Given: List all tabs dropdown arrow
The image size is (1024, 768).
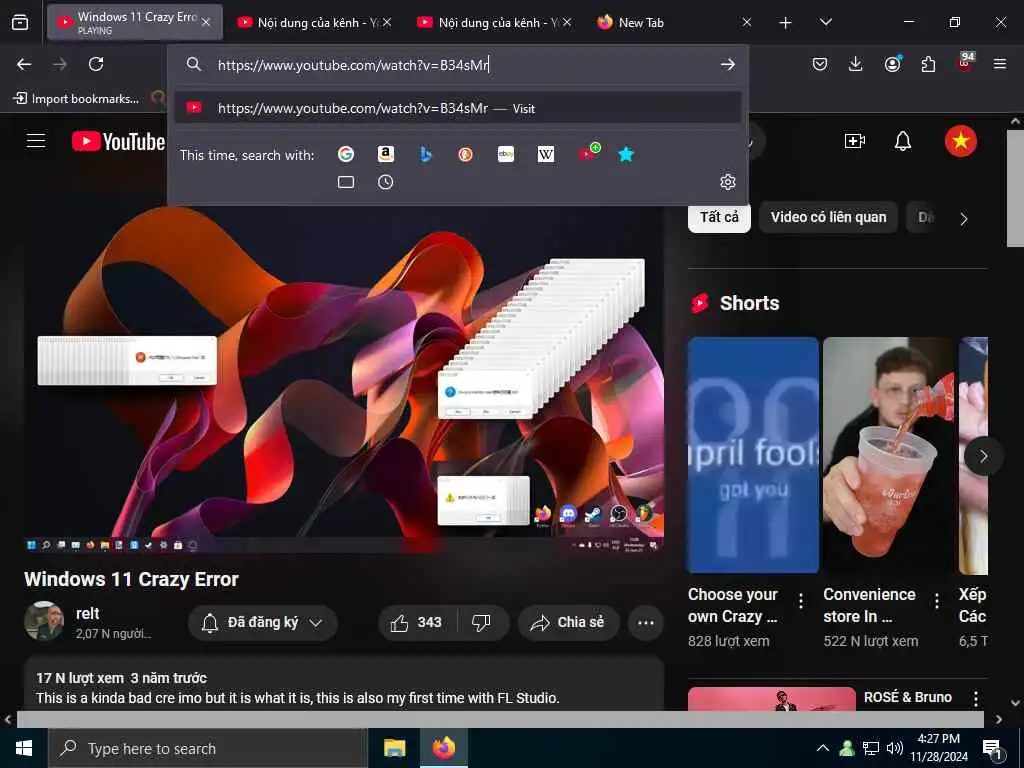Looking at the screenshot, I should coord(825,23).
